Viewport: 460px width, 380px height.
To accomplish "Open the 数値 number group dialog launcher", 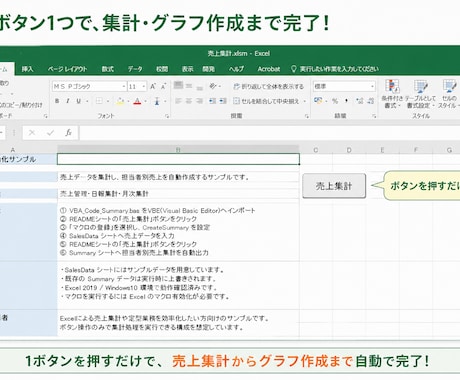I will (374, 116).
